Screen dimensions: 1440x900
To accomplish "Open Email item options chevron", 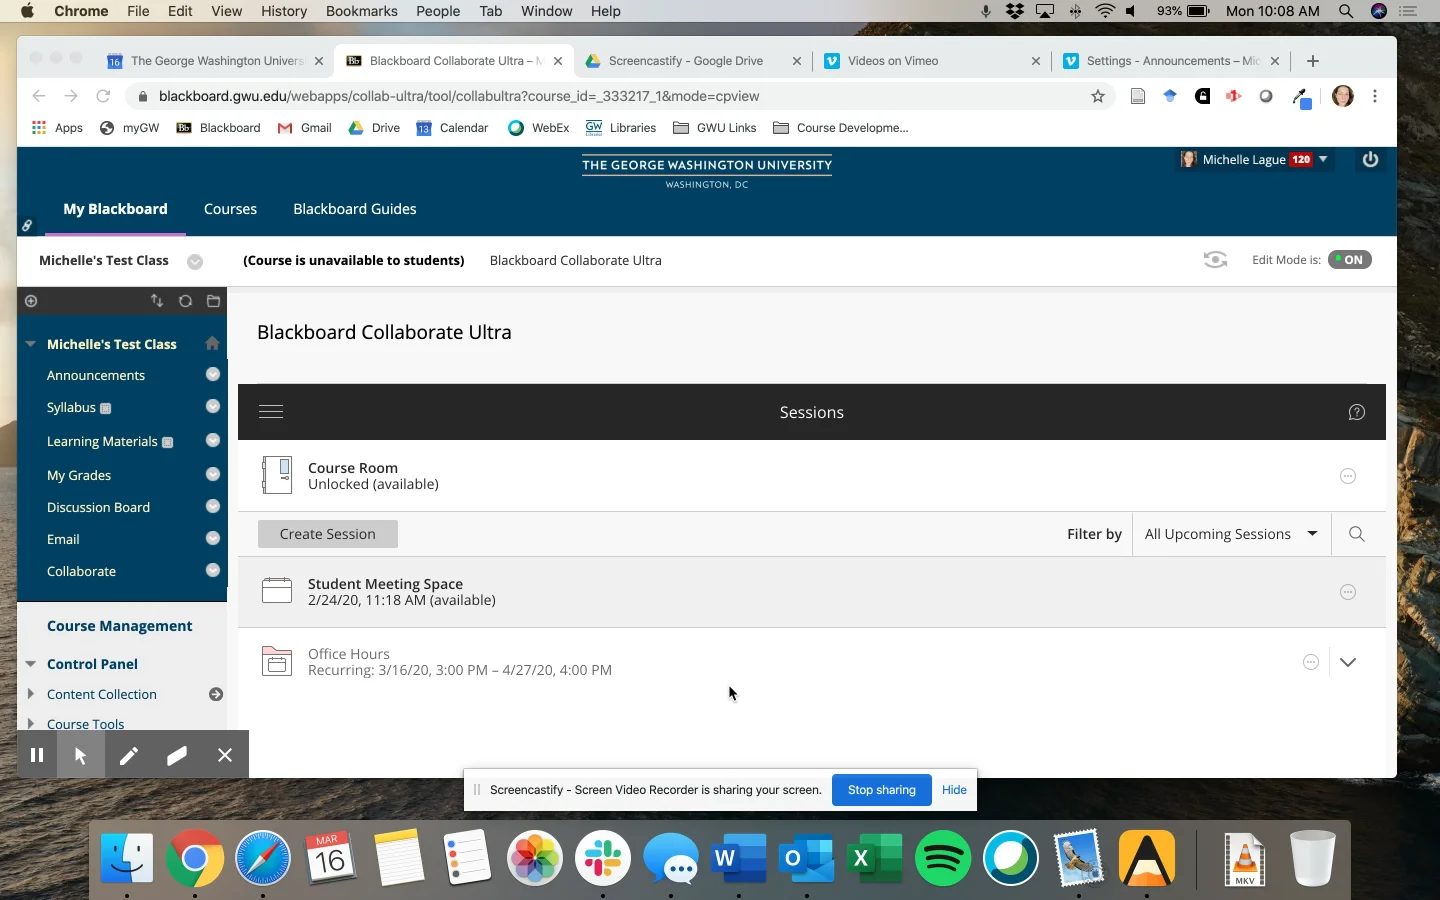I will 213,538.
